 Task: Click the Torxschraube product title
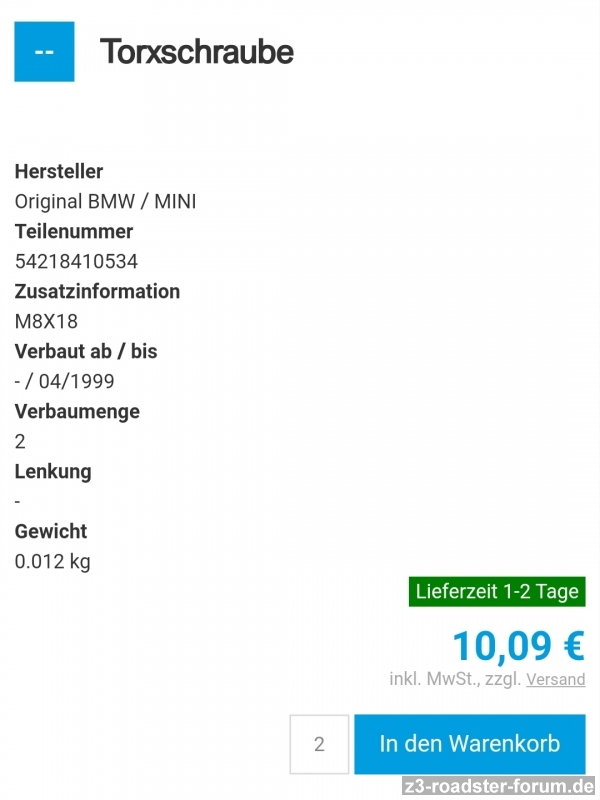[197, 51]
